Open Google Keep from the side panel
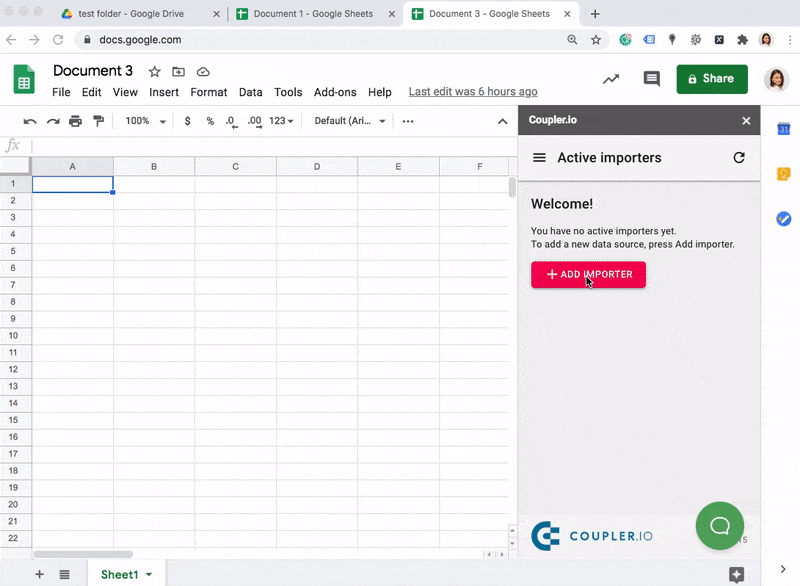 [783, 174]
